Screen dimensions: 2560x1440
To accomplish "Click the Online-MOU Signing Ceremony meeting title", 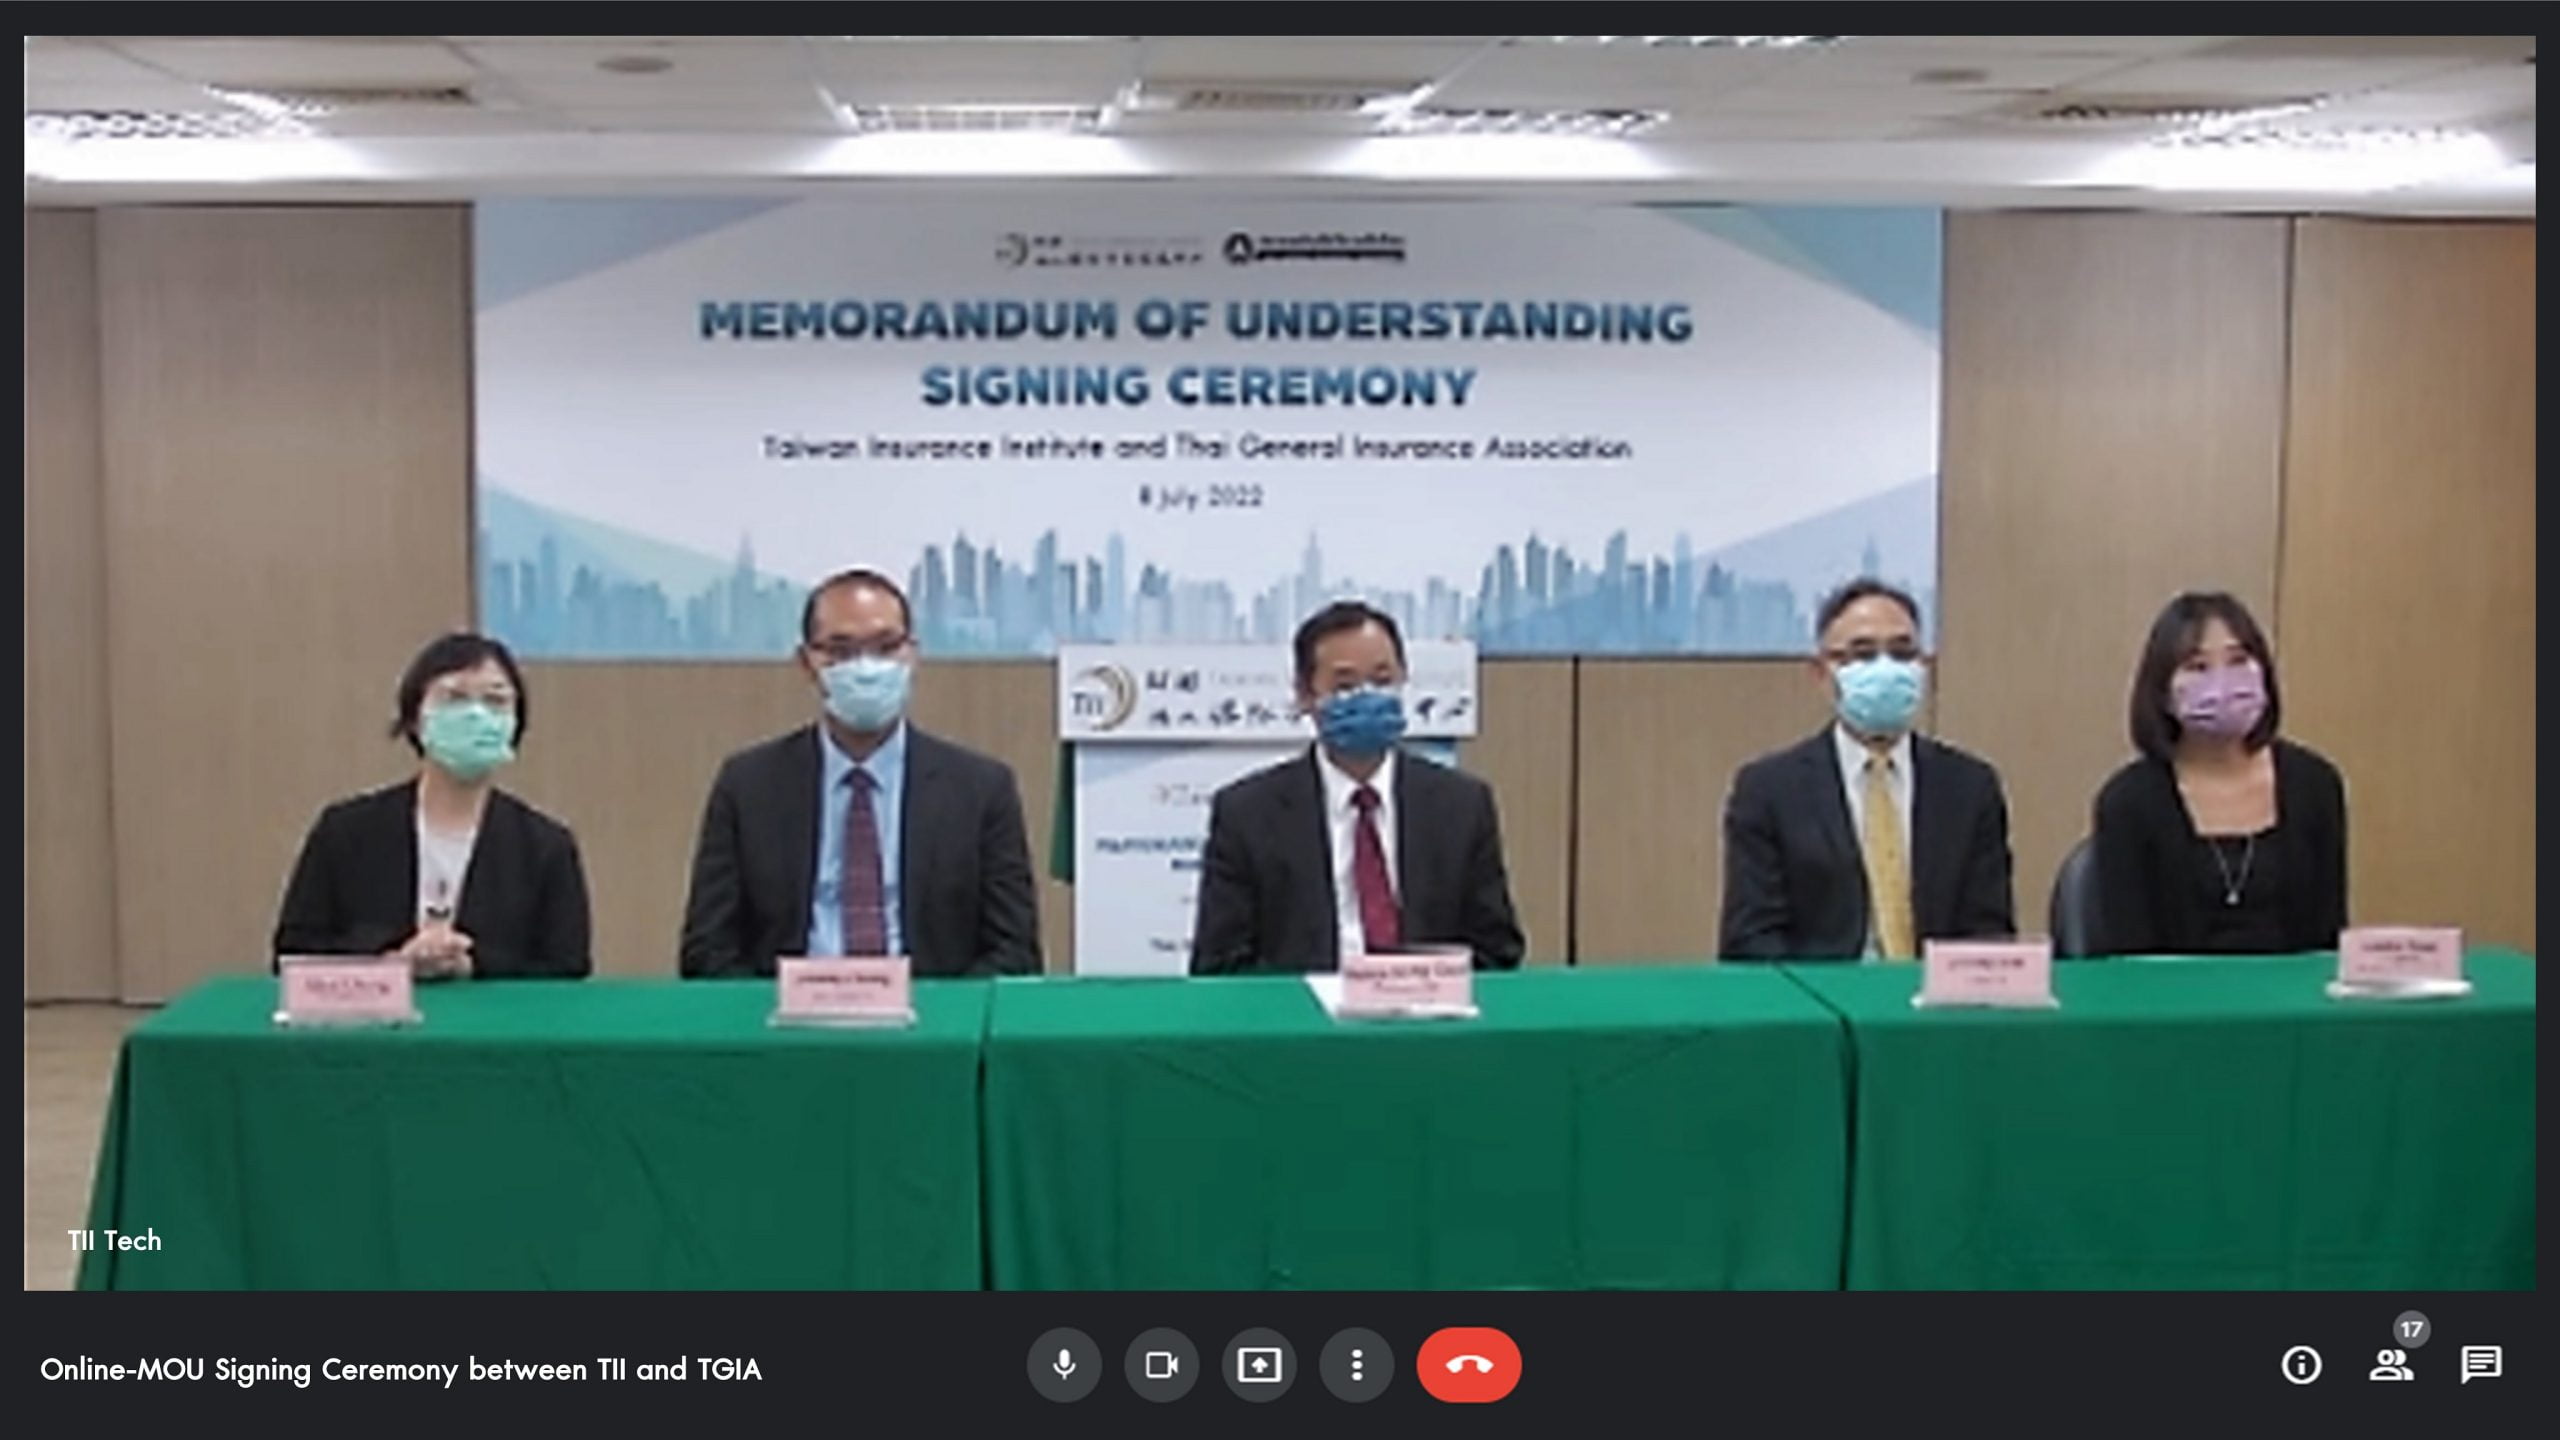I will point(401,1369).
